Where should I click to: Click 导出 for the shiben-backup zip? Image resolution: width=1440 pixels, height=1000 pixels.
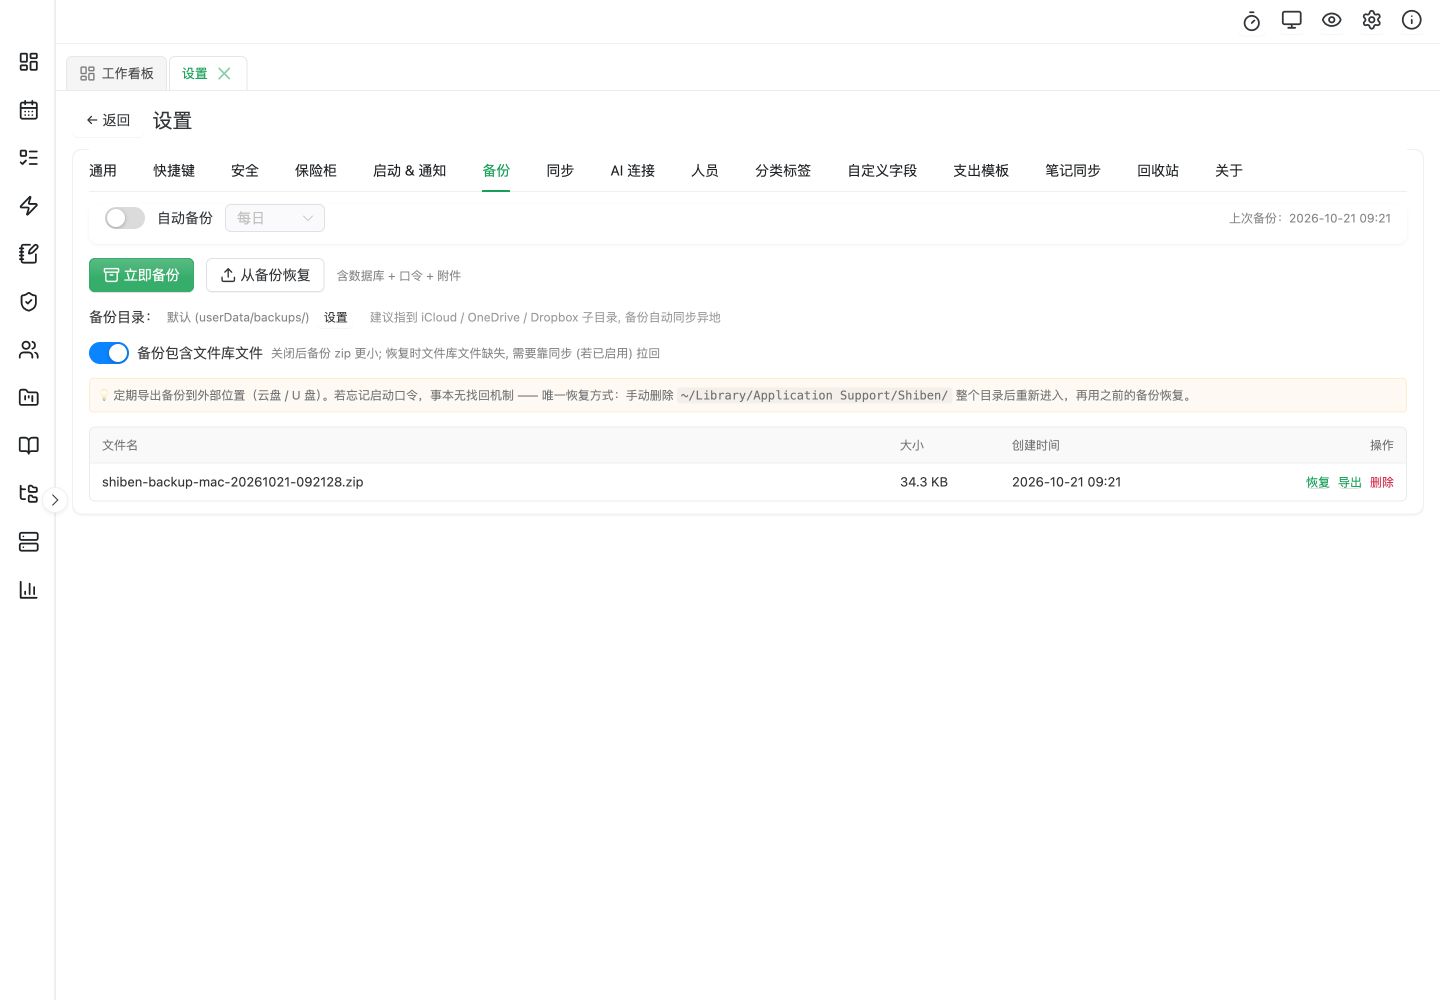point(1350,483)
